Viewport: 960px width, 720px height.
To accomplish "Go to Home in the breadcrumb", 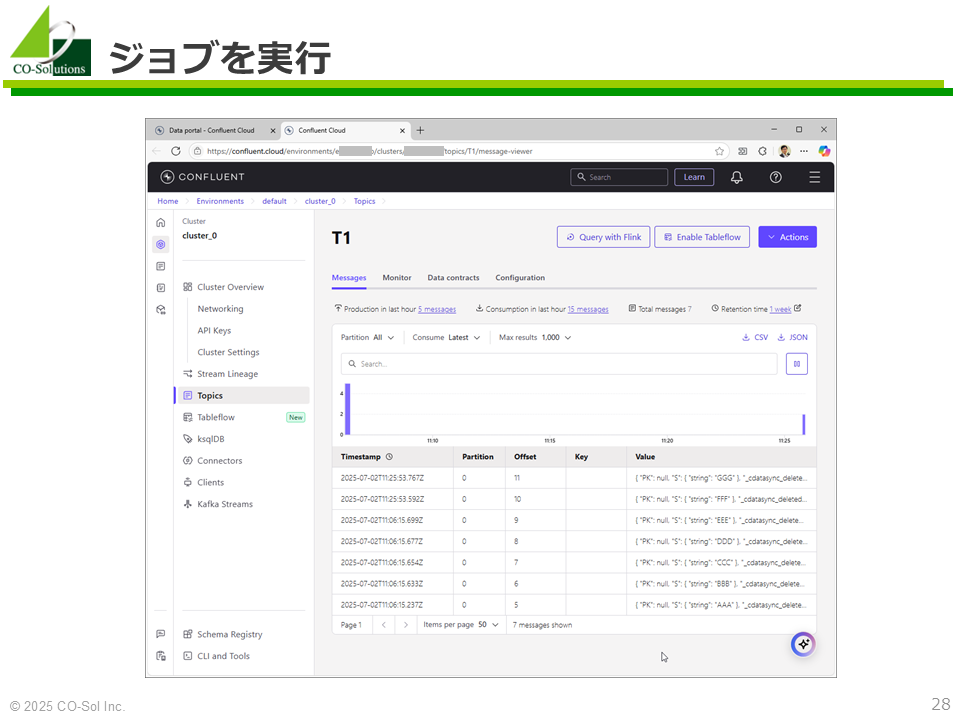I will [168, 201].
